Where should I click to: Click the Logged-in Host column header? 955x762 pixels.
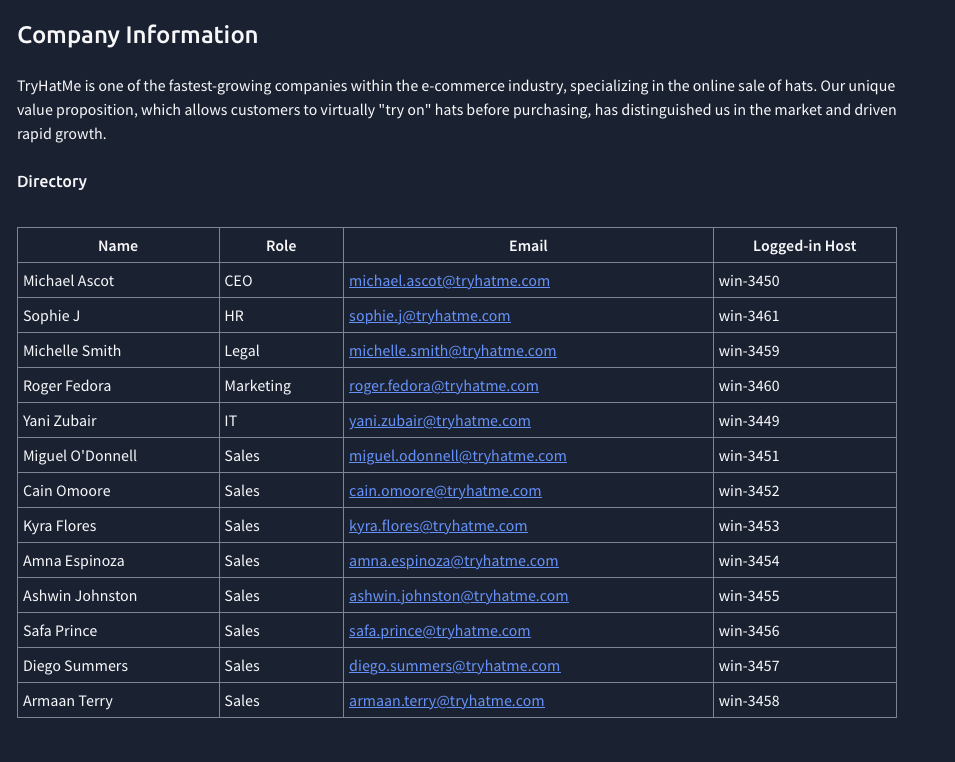805,246
